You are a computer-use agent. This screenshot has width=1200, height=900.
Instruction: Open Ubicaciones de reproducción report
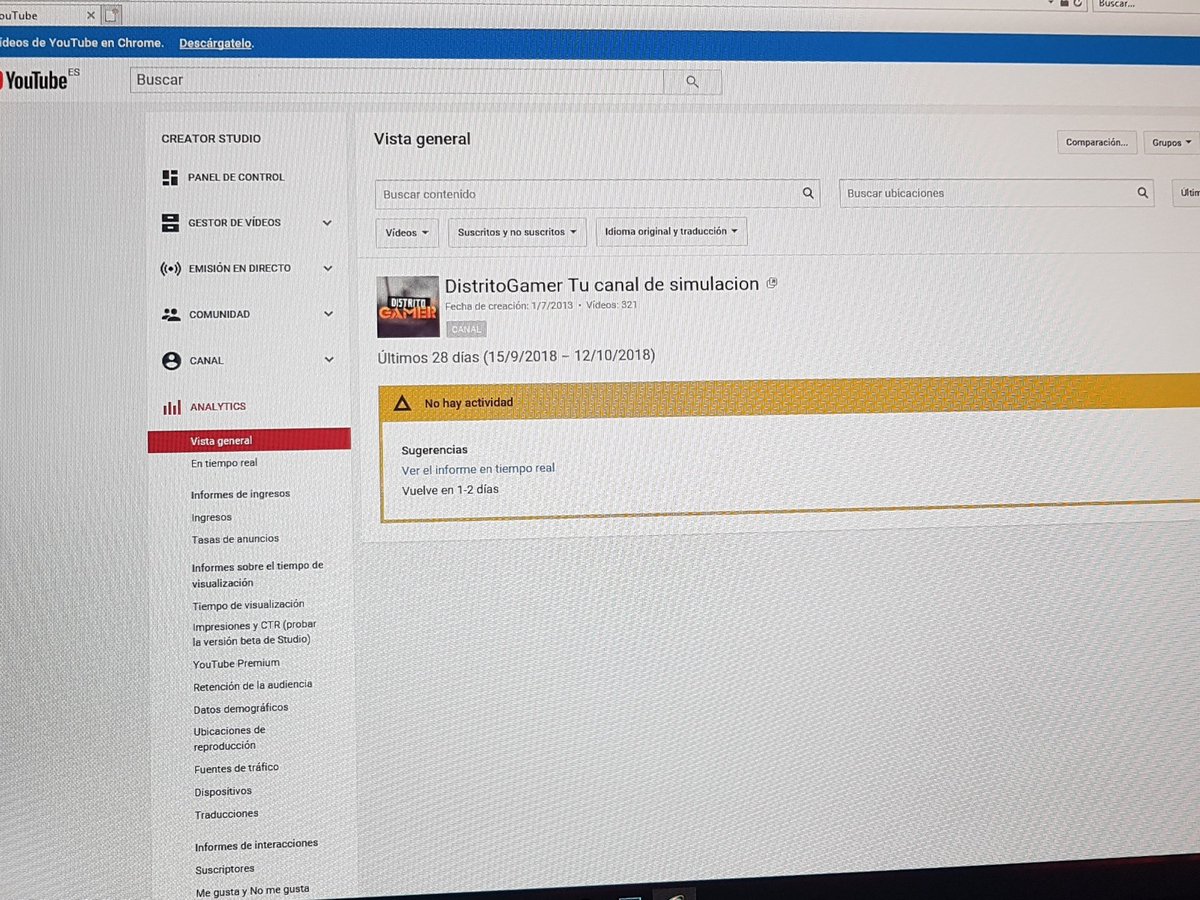click(x=230, y=738)
